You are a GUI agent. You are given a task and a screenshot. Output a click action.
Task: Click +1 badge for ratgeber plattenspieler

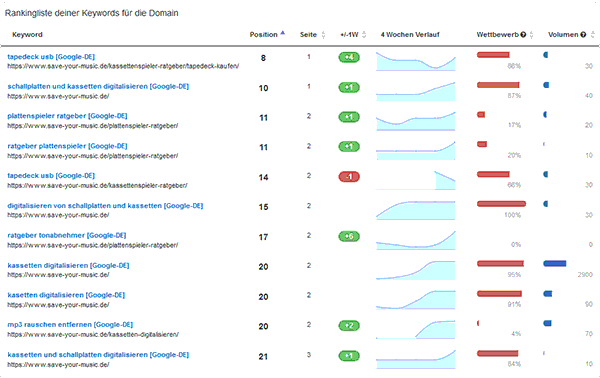tap(349, 147)
